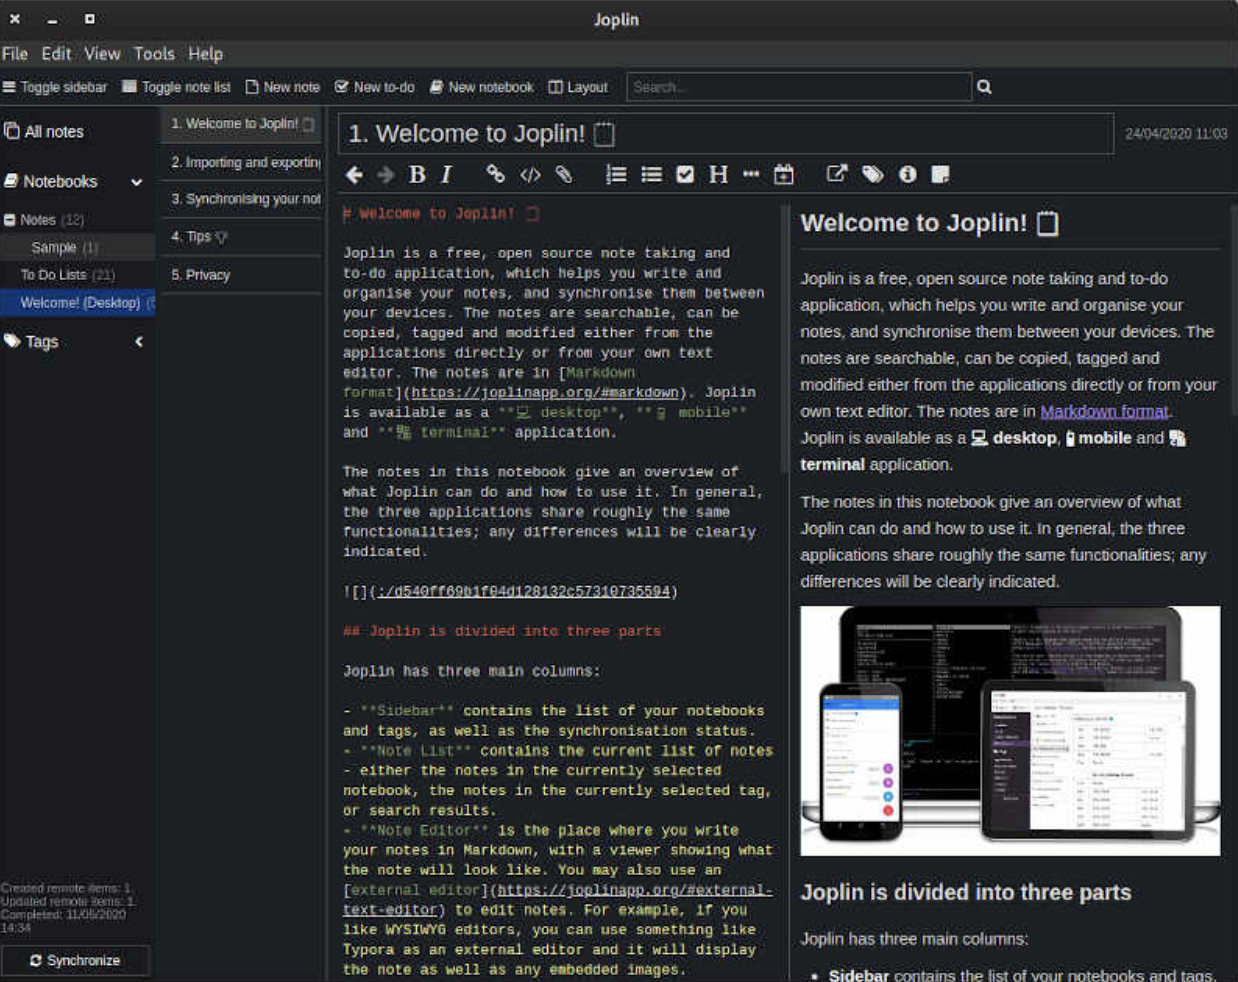Open the Tools menu

(x=154, y=54)
